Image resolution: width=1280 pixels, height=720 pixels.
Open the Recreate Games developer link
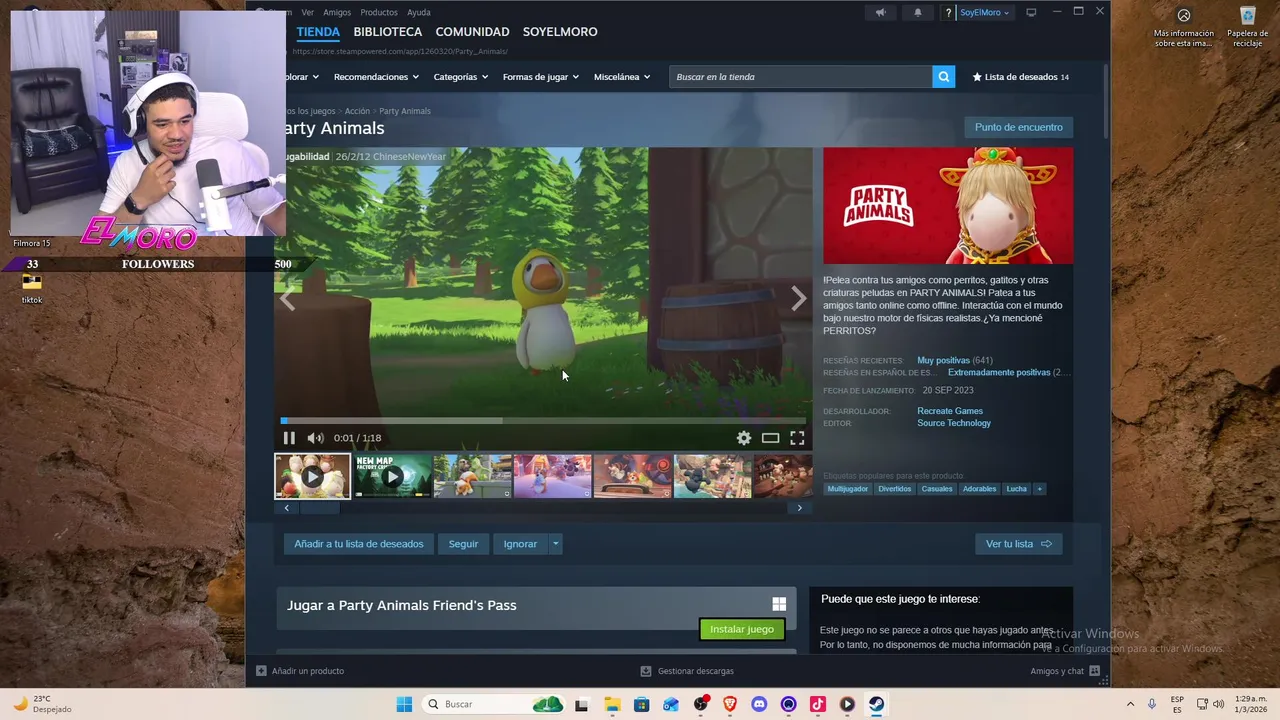[x=950, y=411]
